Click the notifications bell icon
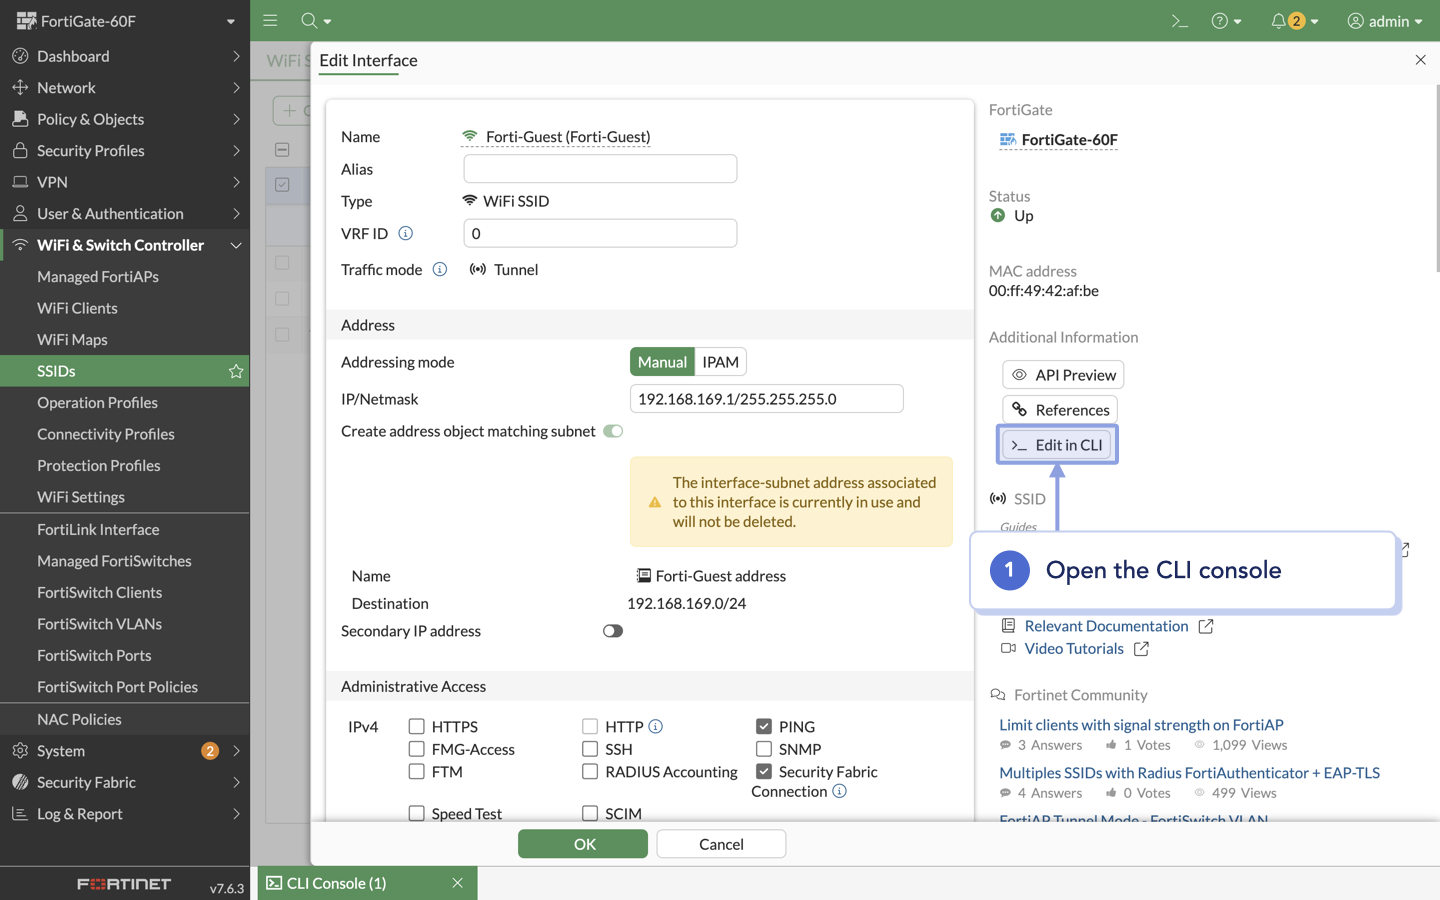1440x900 pixels. coord(1278,21)
